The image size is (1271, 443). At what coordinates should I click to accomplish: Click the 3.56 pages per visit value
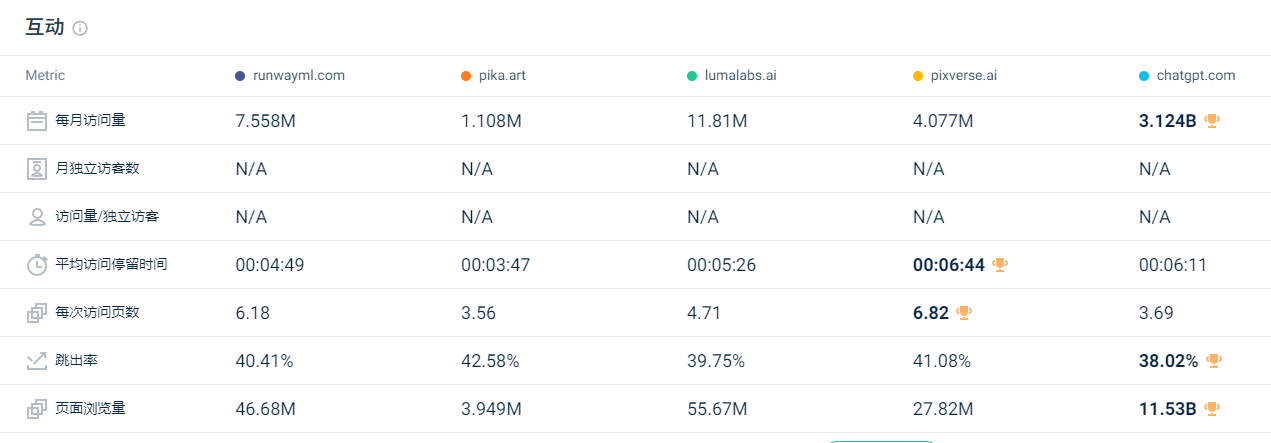479,313
